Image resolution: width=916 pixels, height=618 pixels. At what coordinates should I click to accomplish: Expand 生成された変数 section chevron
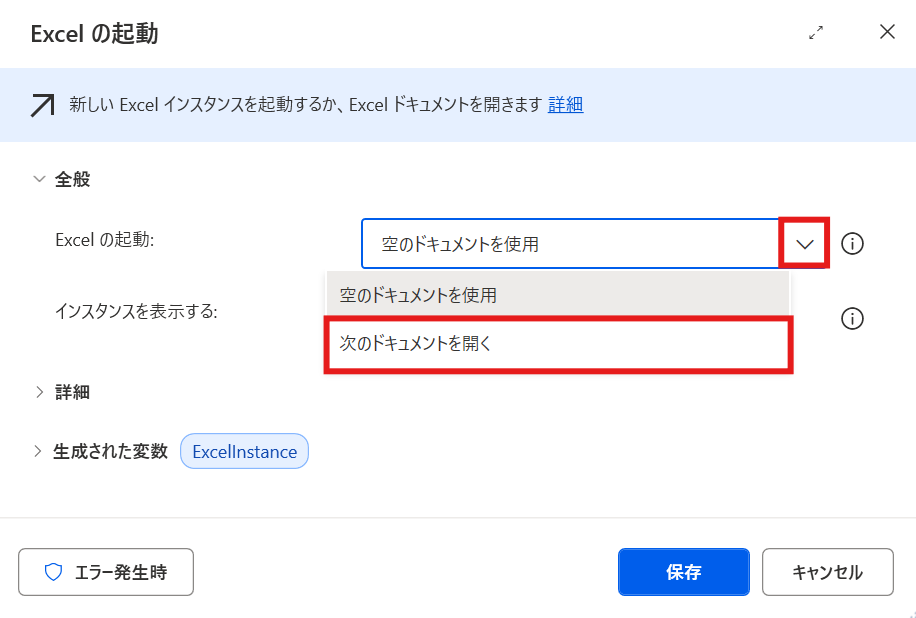(38, 451)
